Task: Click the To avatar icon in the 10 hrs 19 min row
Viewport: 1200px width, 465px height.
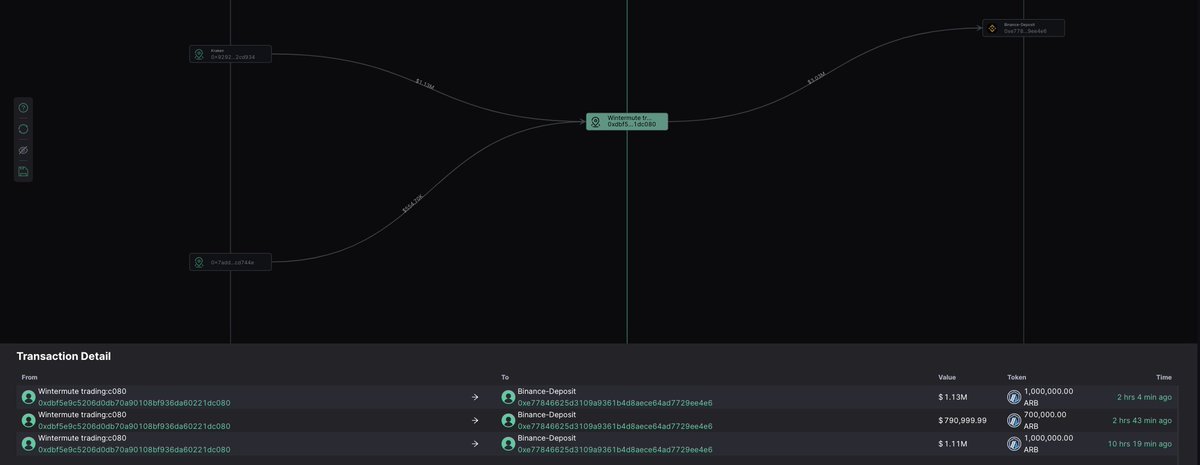Action: point(508,444)
